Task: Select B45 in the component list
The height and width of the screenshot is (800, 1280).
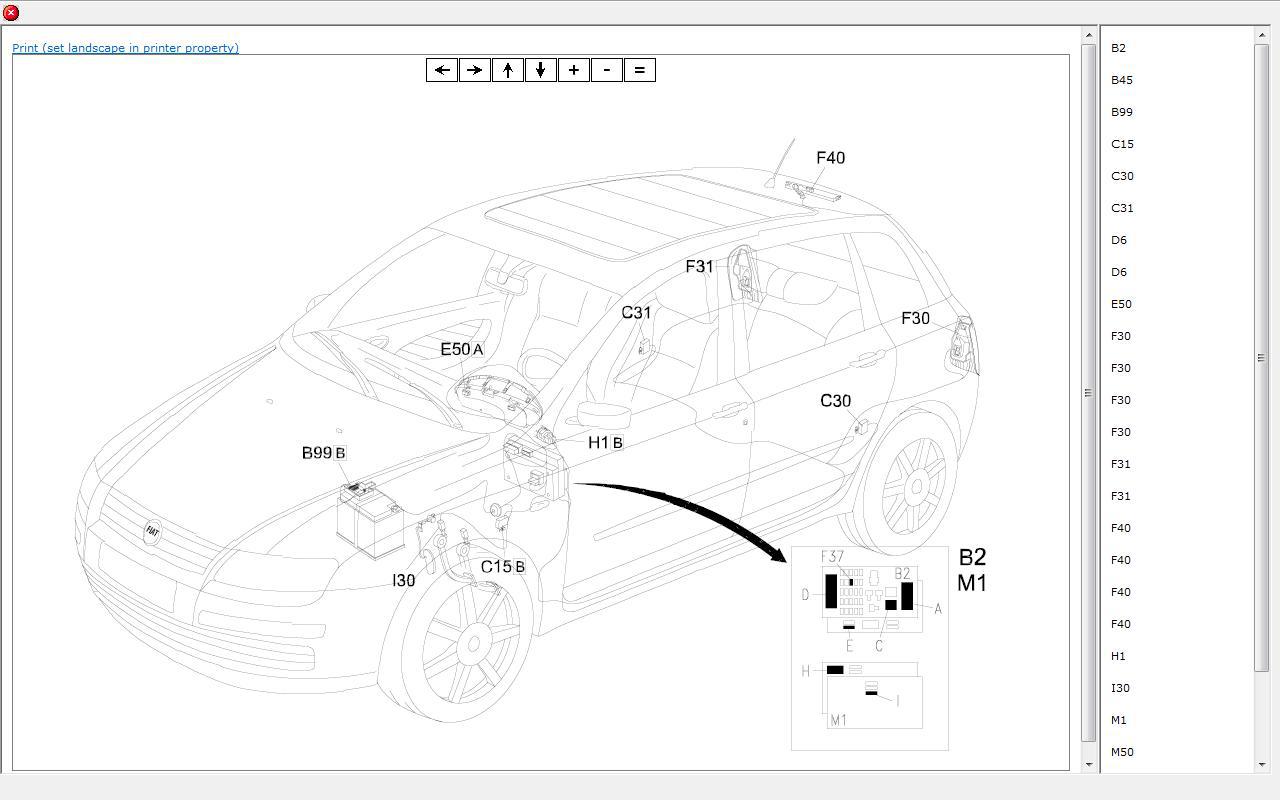Action: (x=1121, y=80)
